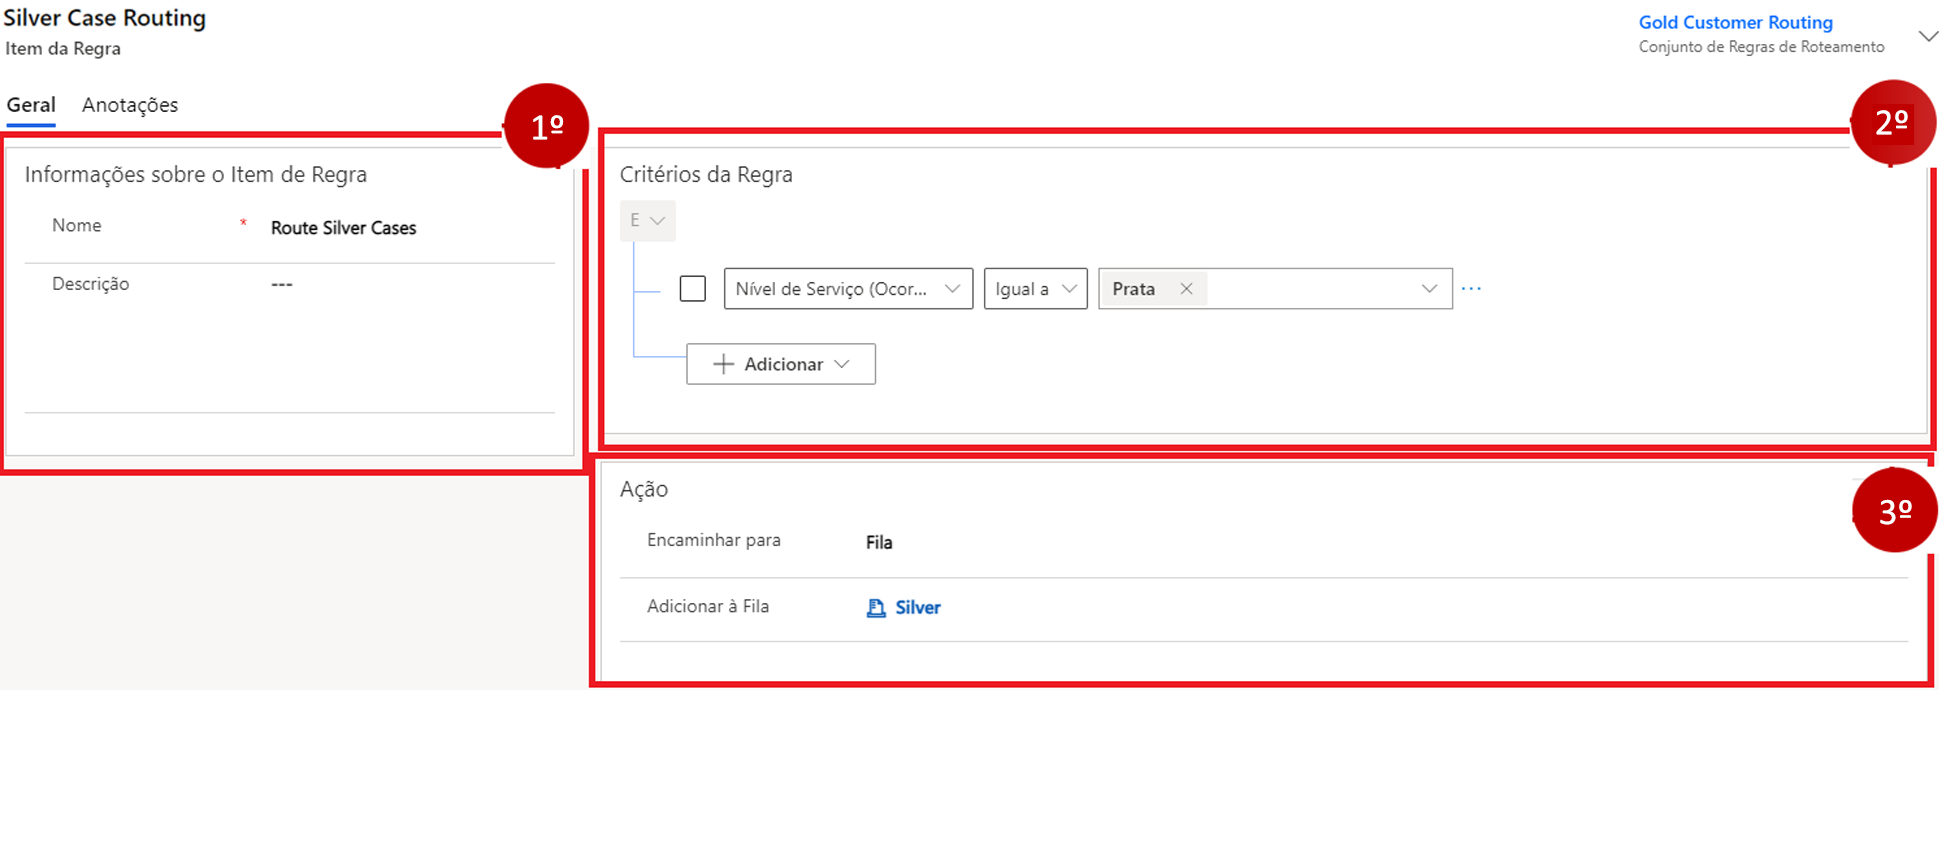1944x861 pixels.
Task: Switch to the Geral tab
Action: (x=31, y=105)
